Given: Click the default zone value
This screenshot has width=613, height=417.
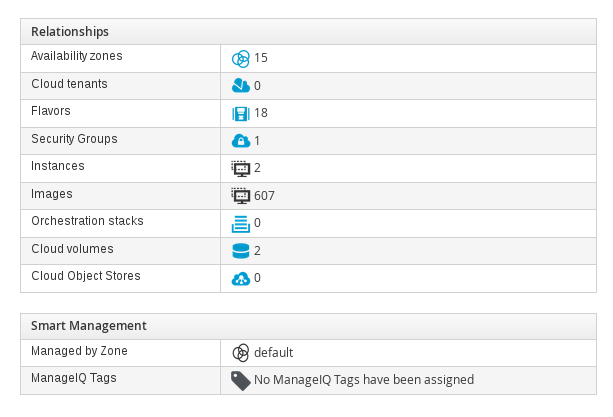Looking at the screenshot, I should (273, 353).
